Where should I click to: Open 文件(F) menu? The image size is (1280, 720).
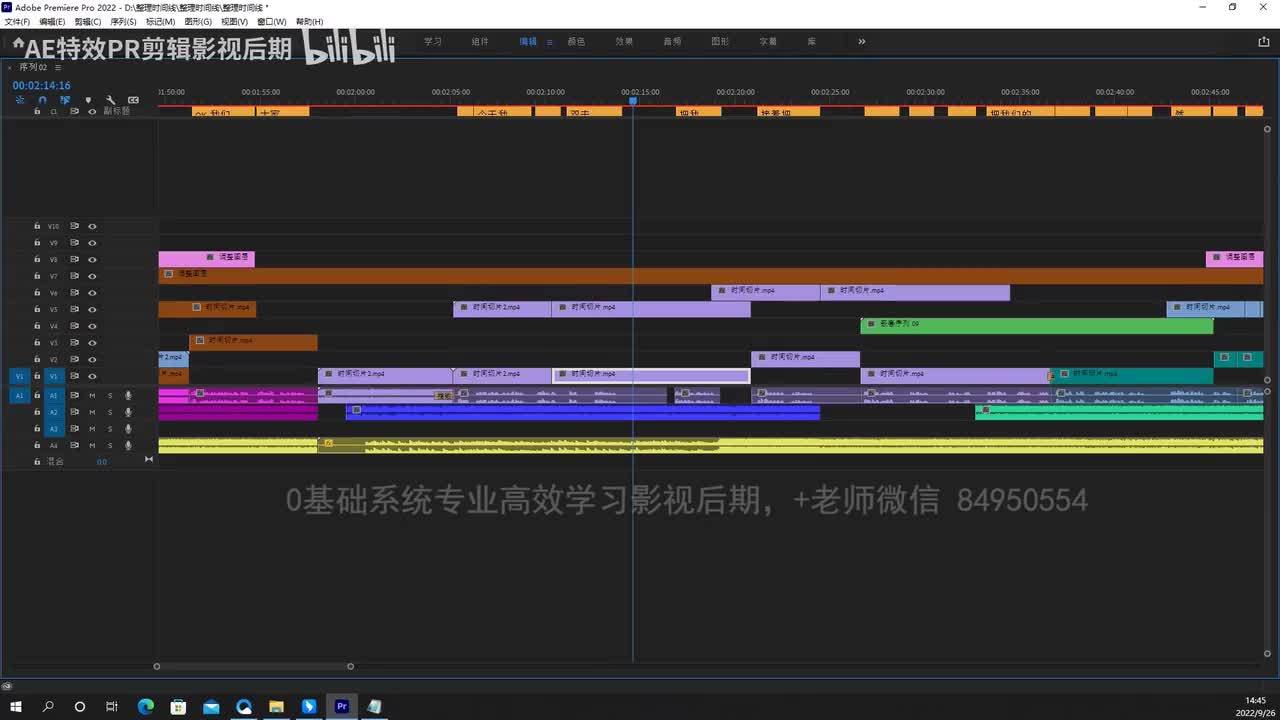18,21
